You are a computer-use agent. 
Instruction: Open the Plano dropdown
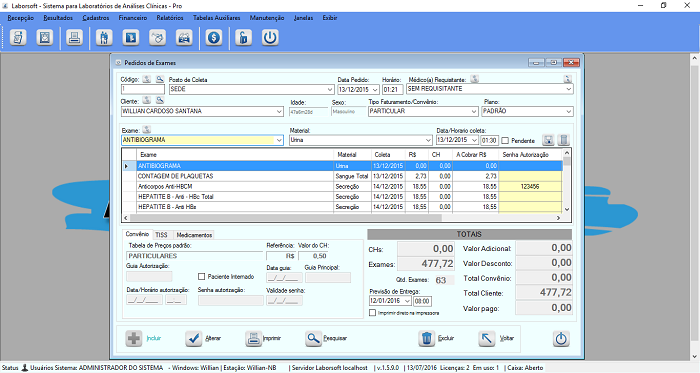pyautogui.click(x=569, y=111)
